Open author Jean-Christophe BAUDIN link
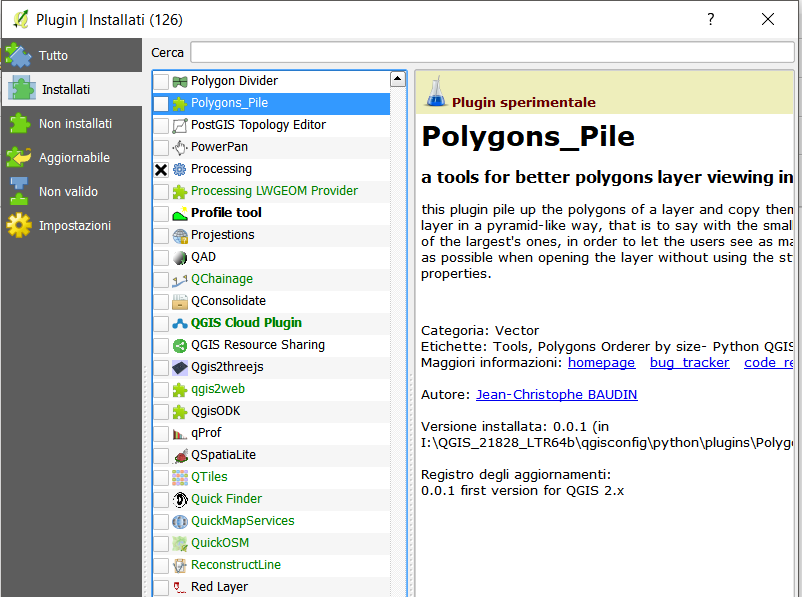 556,394
